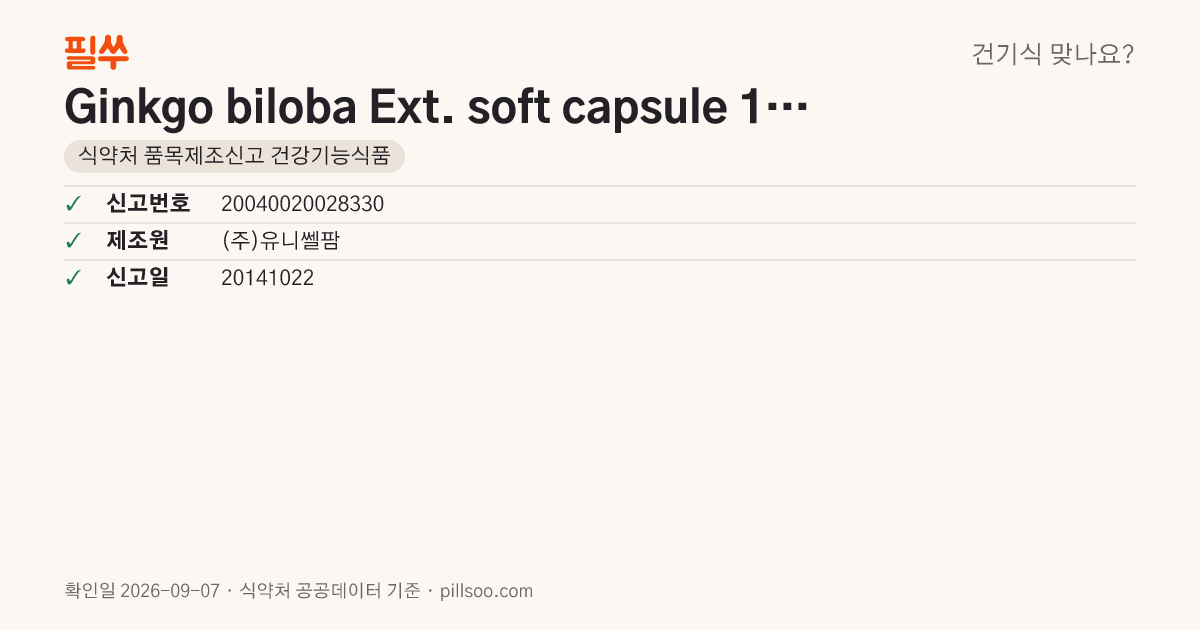Screen dimensions: 1200x630
Task: Click 식약처 공공데이터 기준 footer text
Action: coord(330,591)
